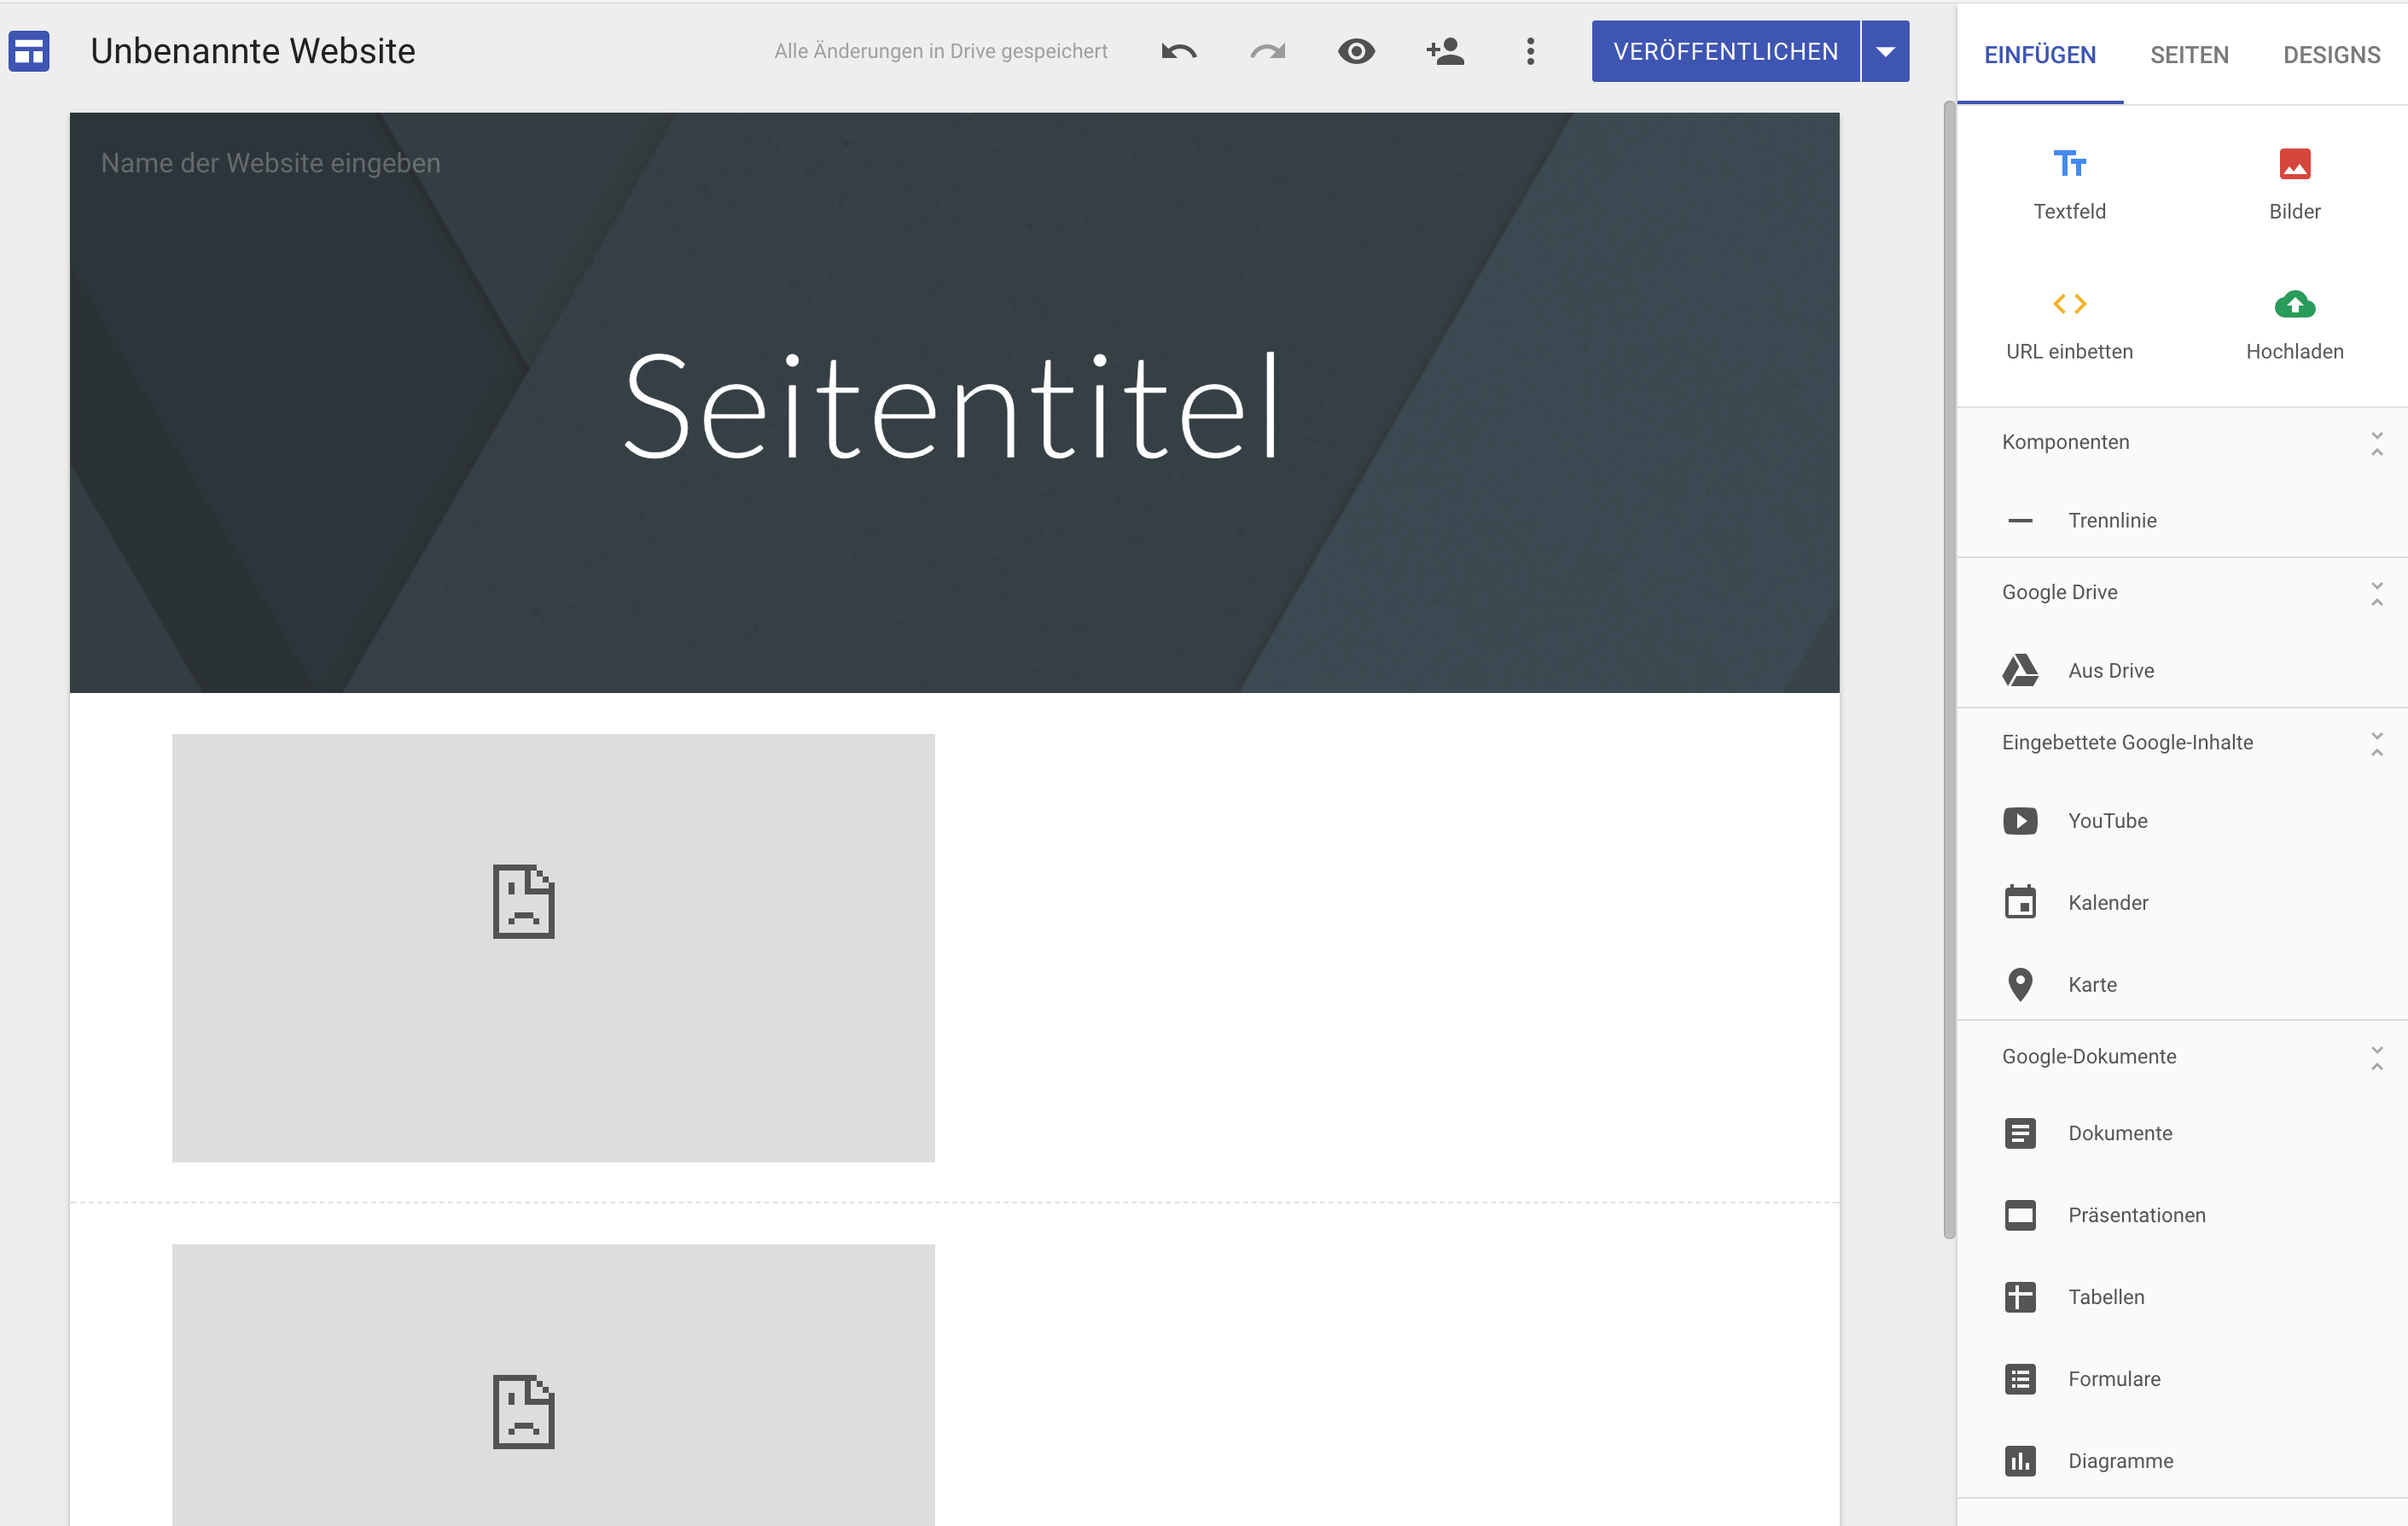Image resolution: width=2408 pixels, height=1526 pixels.
Task: Collapse the Komponenten section
Action: tap(2376, 443)
